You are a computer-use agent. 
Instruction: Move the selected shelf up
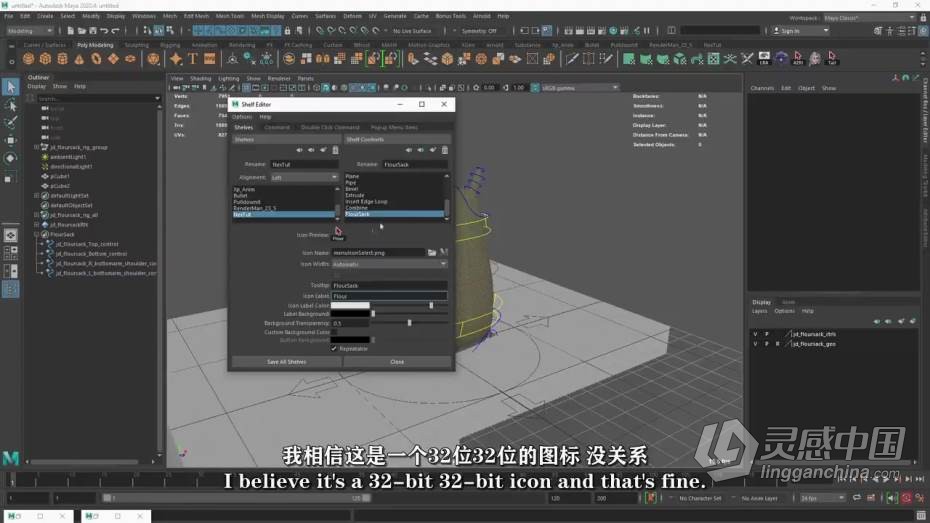tap(300, 150)
